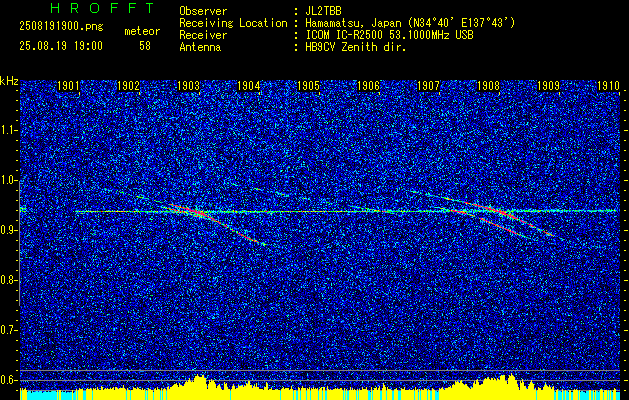Screen dimensions: 629x400
Task: Click the meteor count 58
Action: coord(145,46)
